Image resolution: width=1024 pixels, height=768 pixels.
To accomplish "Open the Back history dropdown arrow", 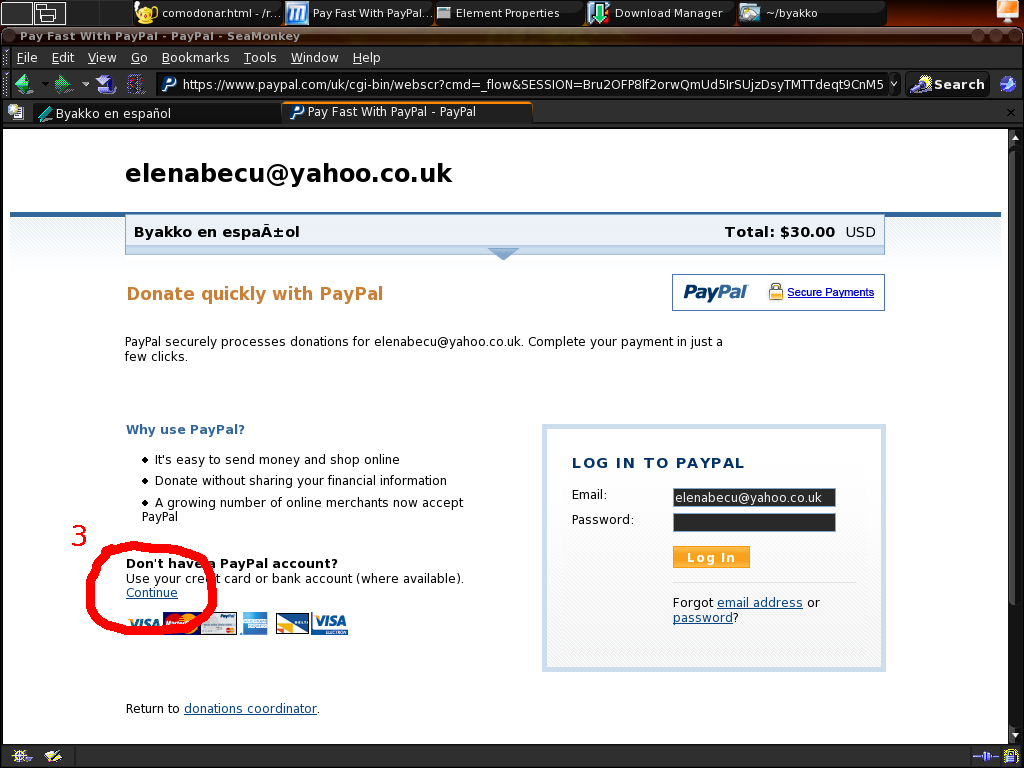I will pos(44,84).
